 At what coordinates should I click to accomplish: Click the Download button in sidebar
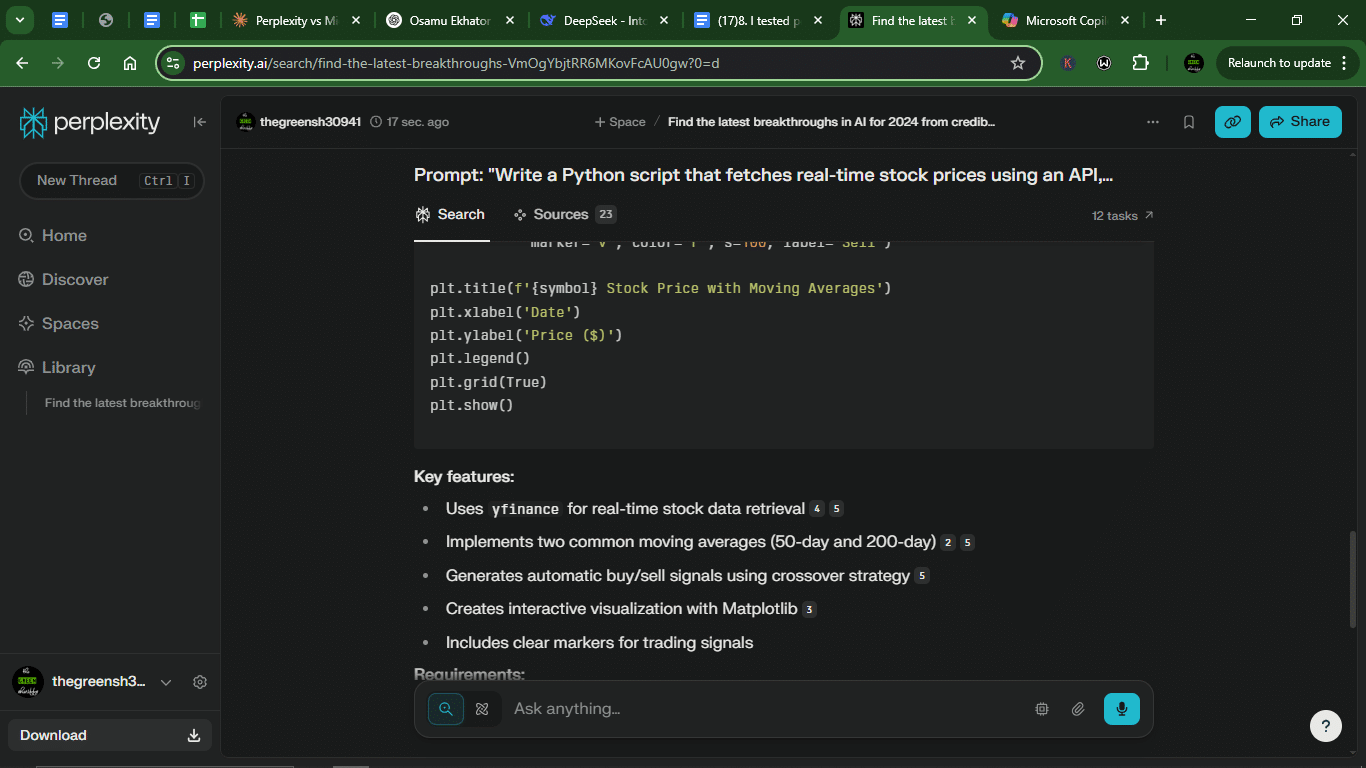[x=110, y=735]
